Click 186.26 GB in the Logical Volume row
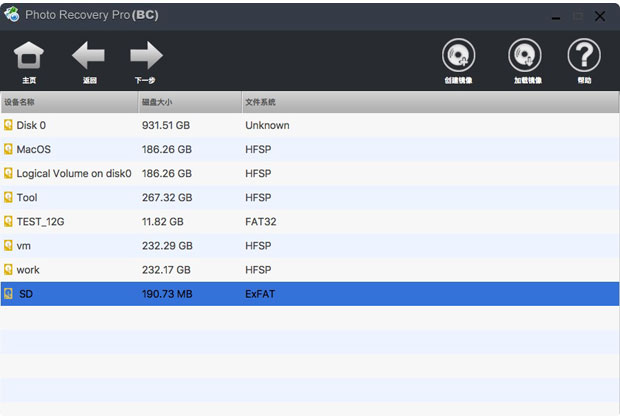Screen dimensions: 620x420 point(167,174)
